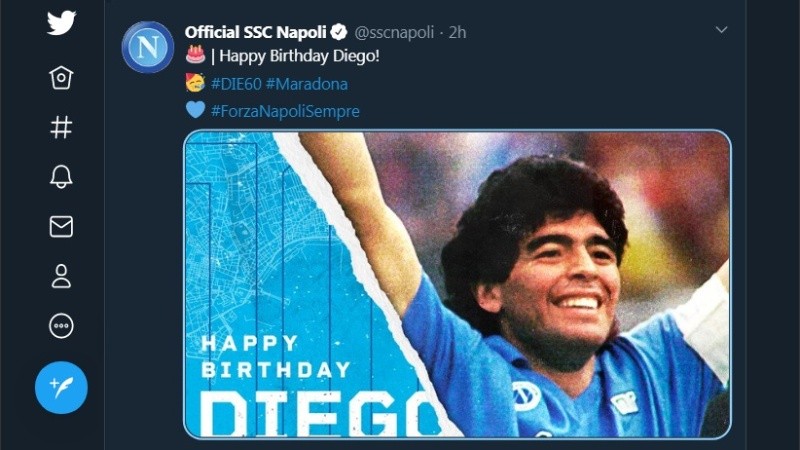Screen dimensions: 800x450
Task: Click the SSC Napoli profile avatar
Action: click(148, 47)
